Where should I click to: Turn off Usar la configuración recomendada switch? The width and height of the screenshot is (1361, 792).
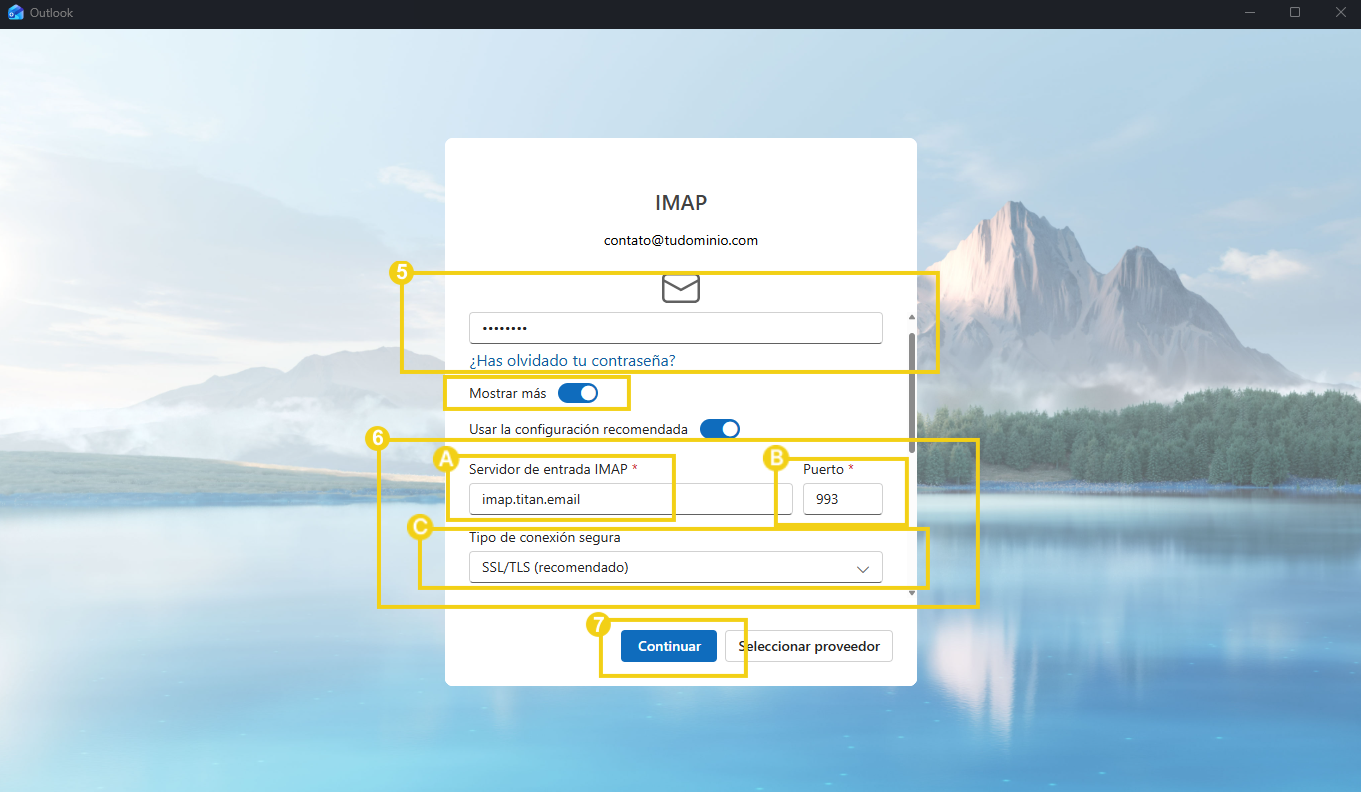point(719,429)
